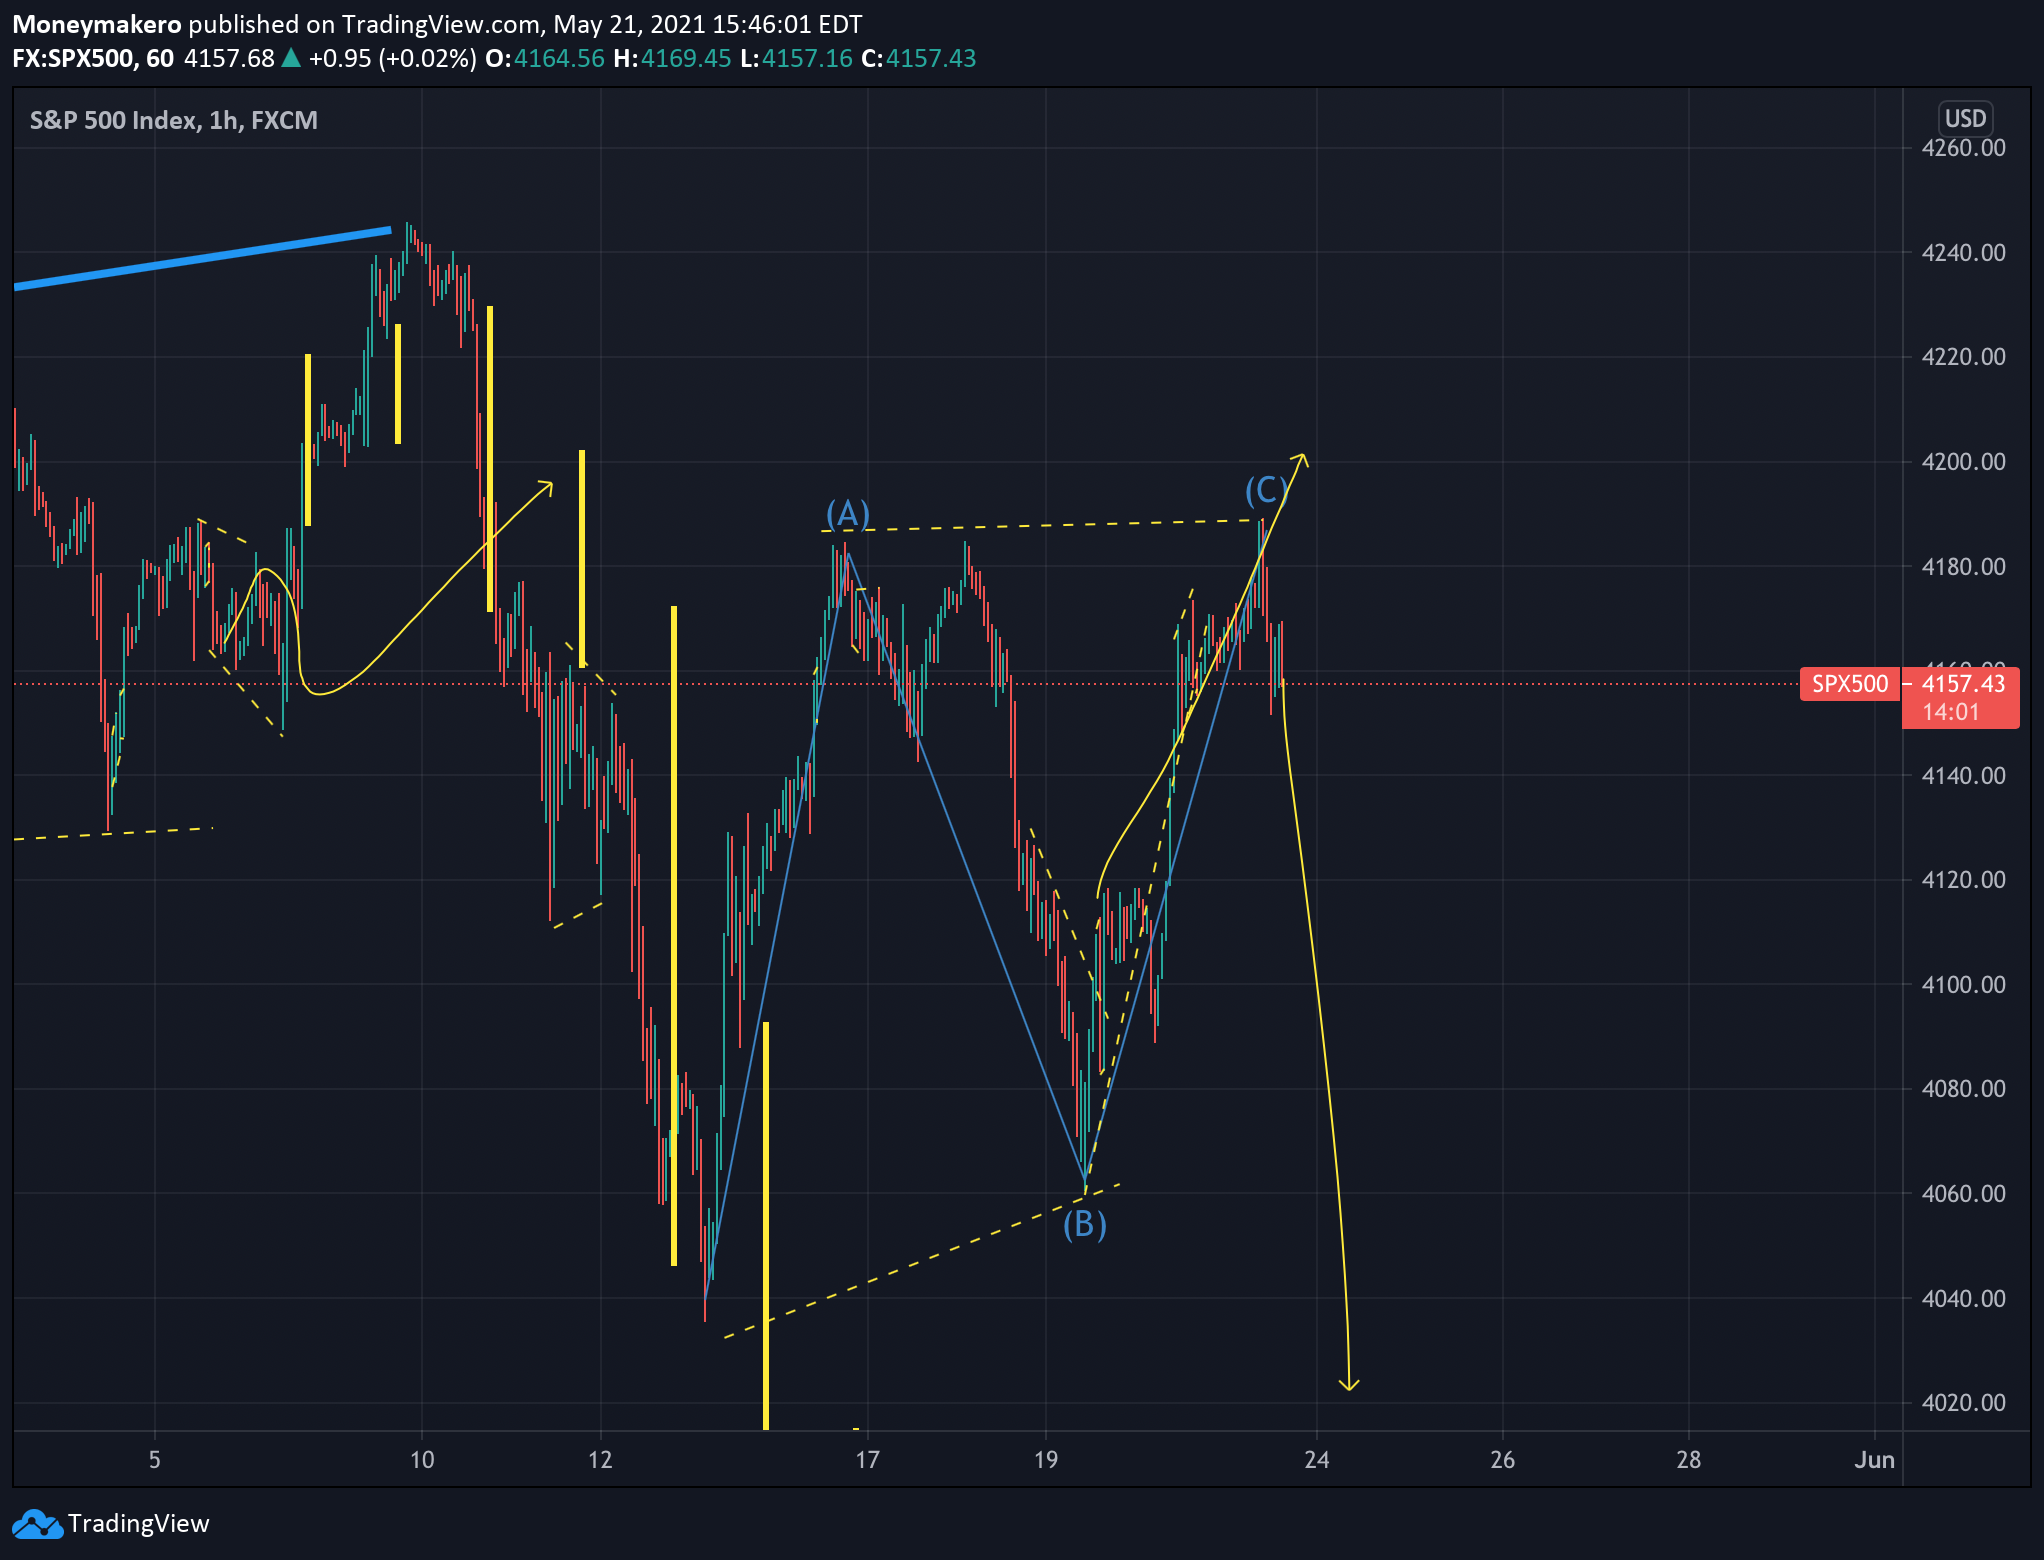Select the red SPX500 price label tag
Viewport: 2044px width, 1560px height.
1850,684
